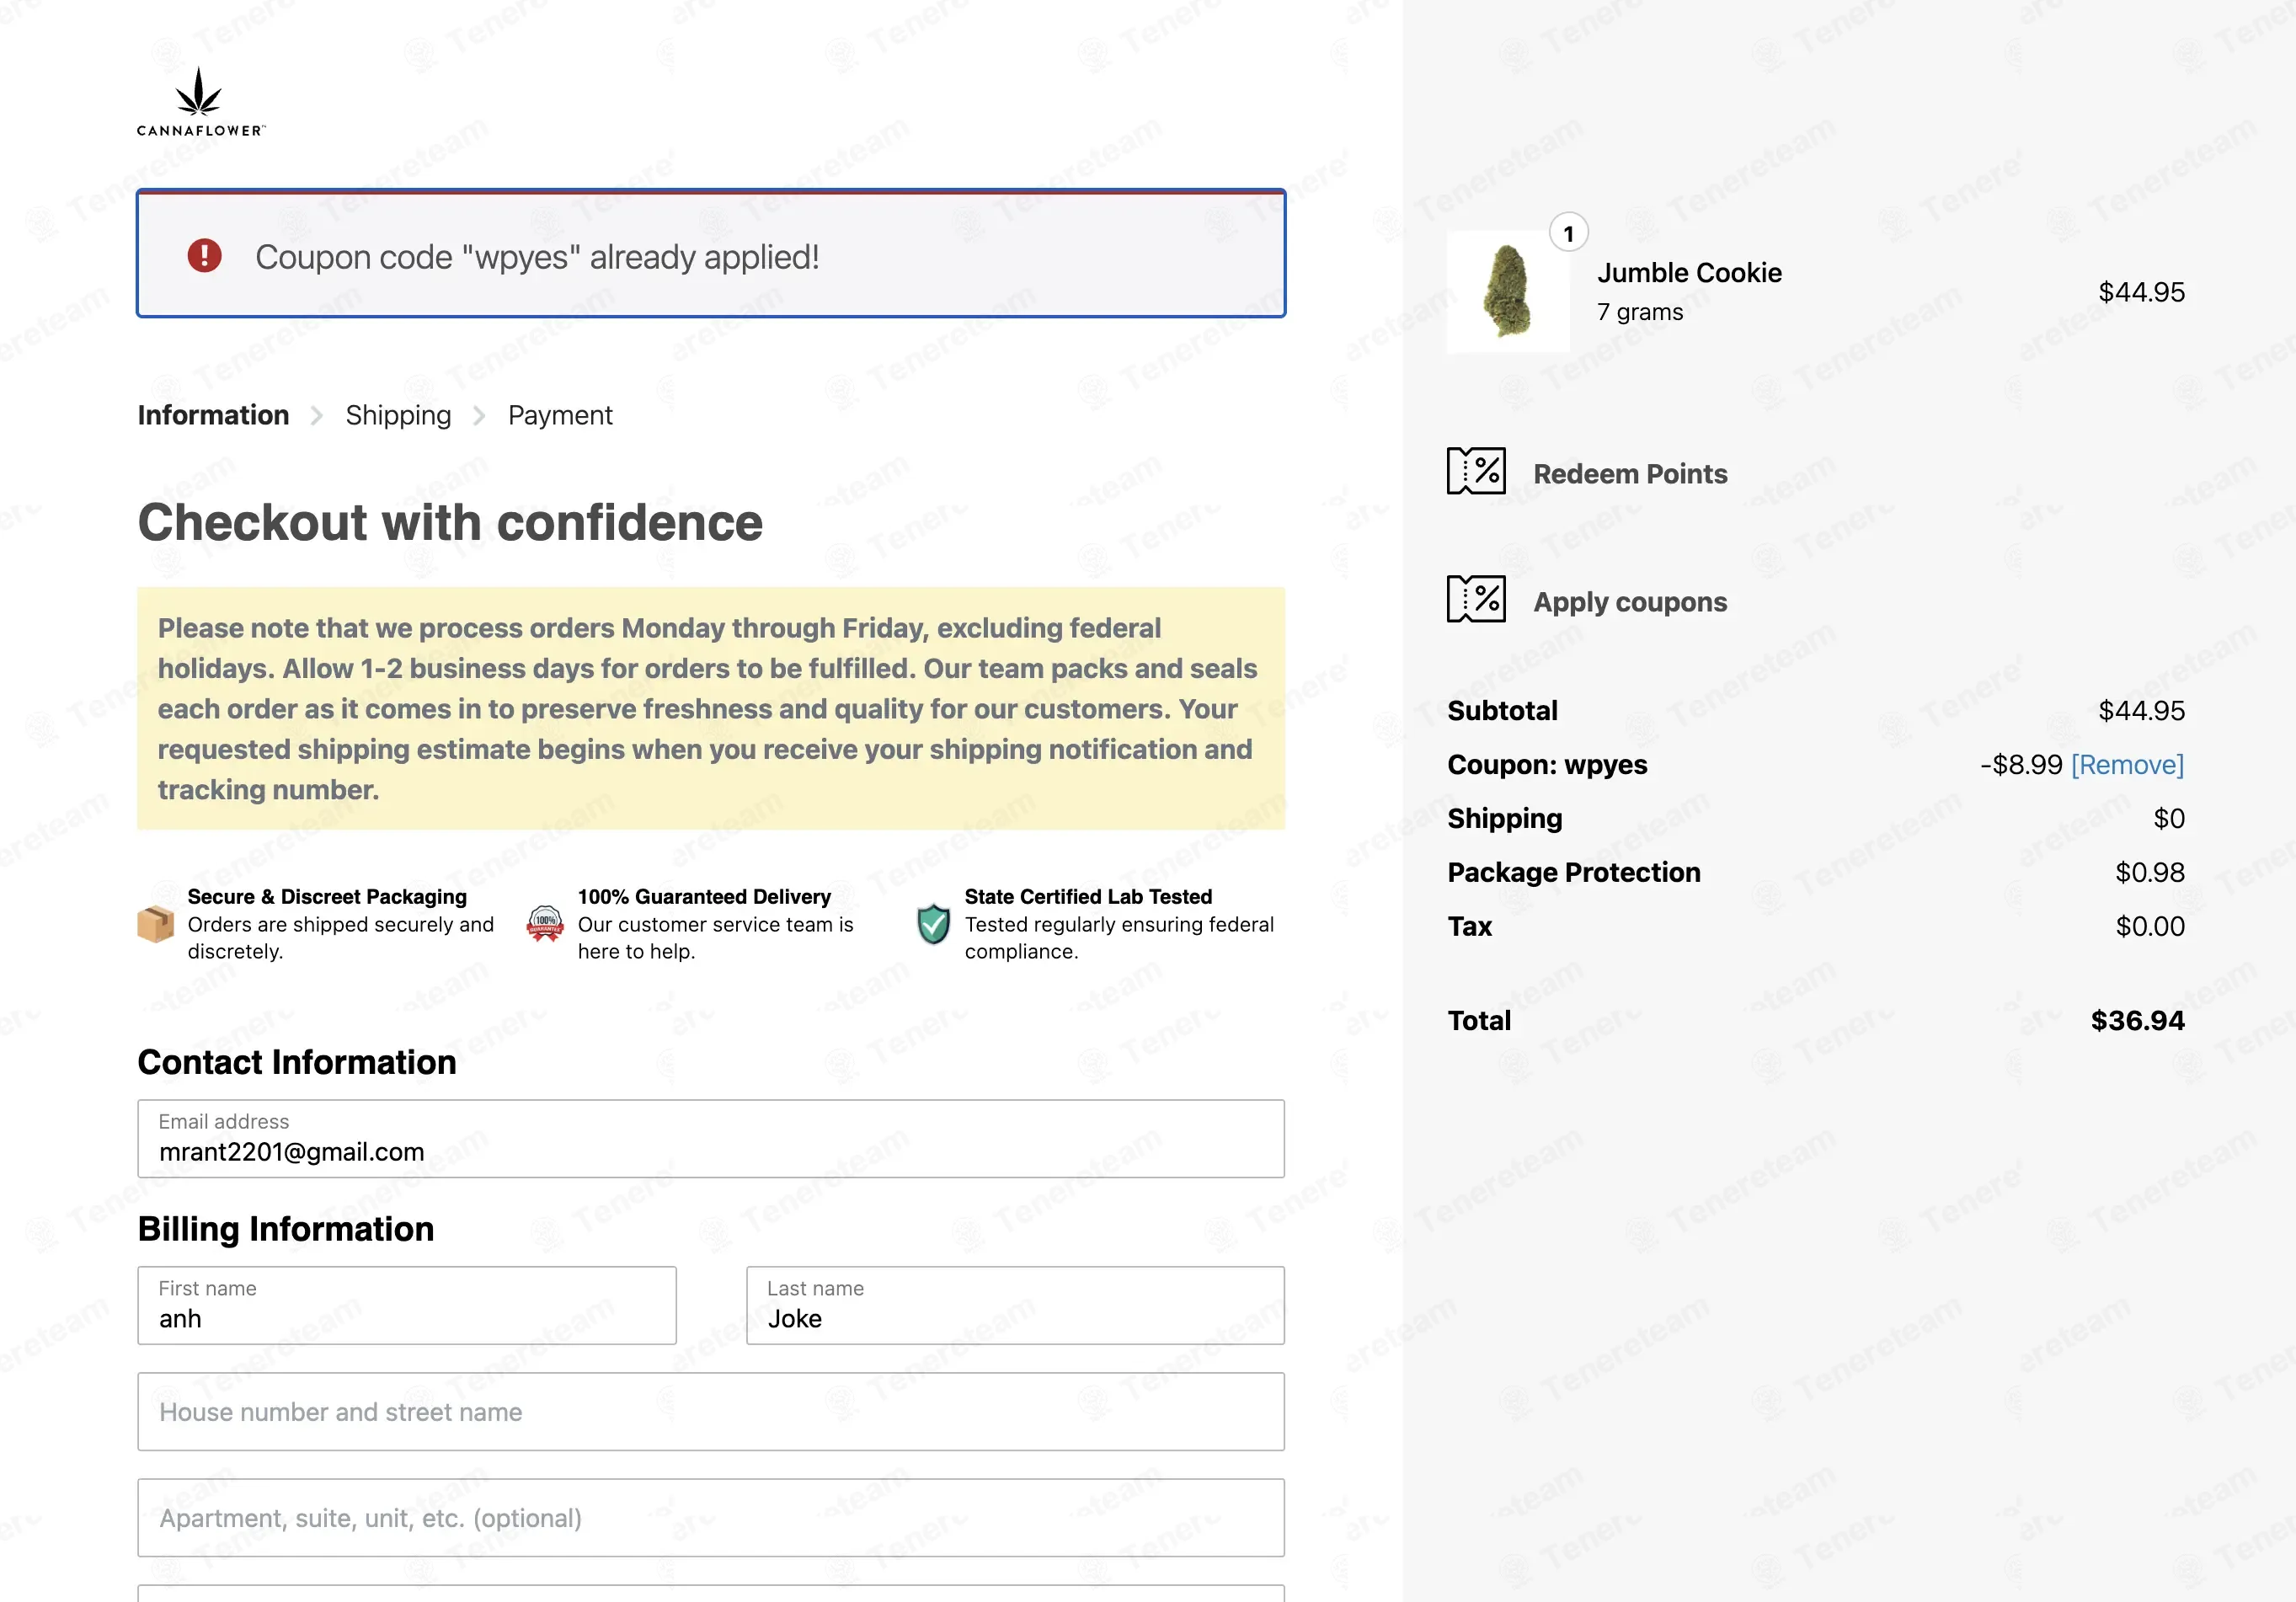Expand the Apply coupons section

[x=1630, y=602]
